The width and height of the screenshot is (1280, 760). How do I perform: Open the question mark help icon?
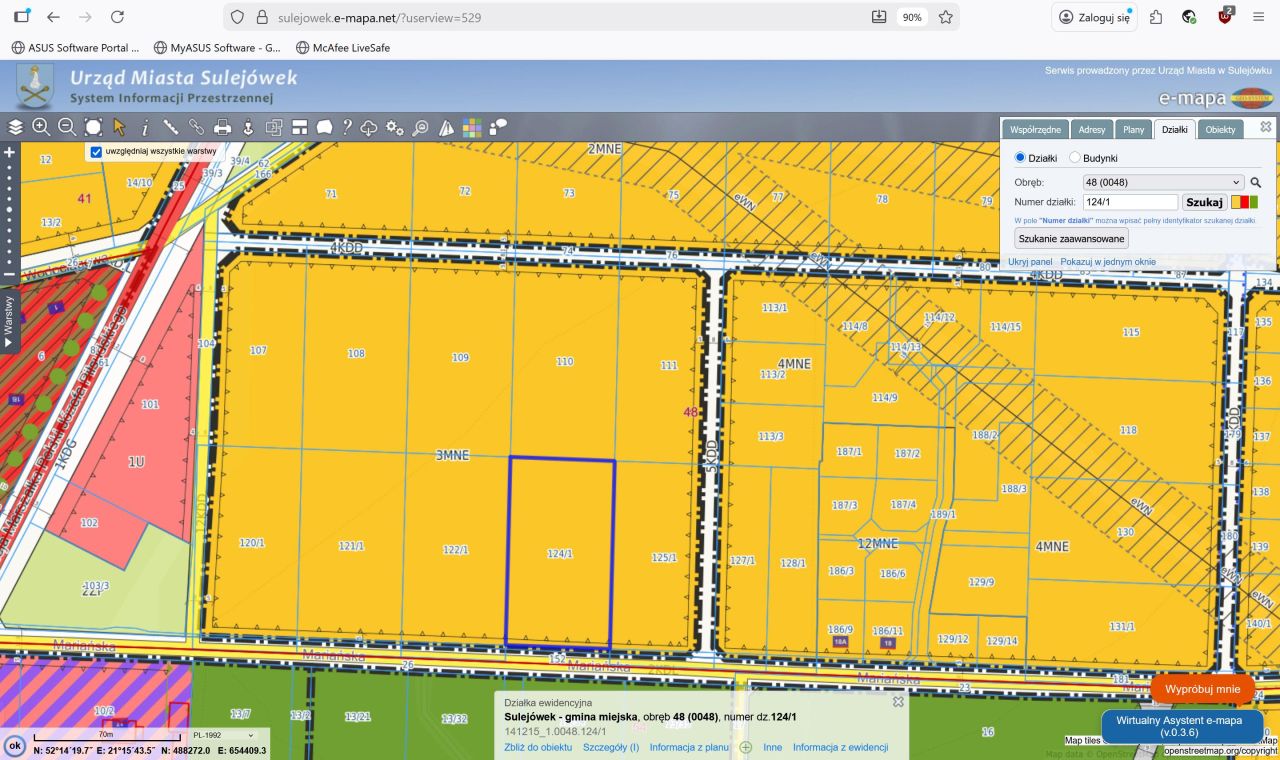point(347,127)
